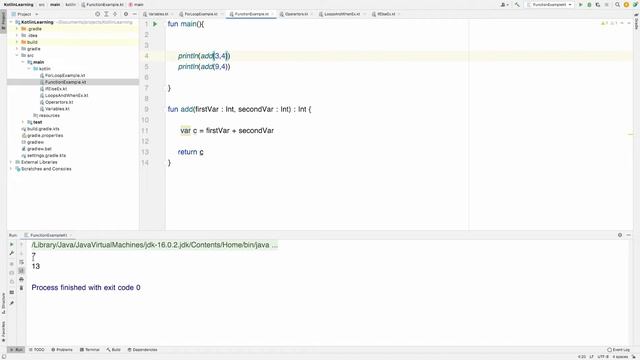Expand External Libraries arrow
This screenshot has height=360, width=640.
tap(11, 162)
